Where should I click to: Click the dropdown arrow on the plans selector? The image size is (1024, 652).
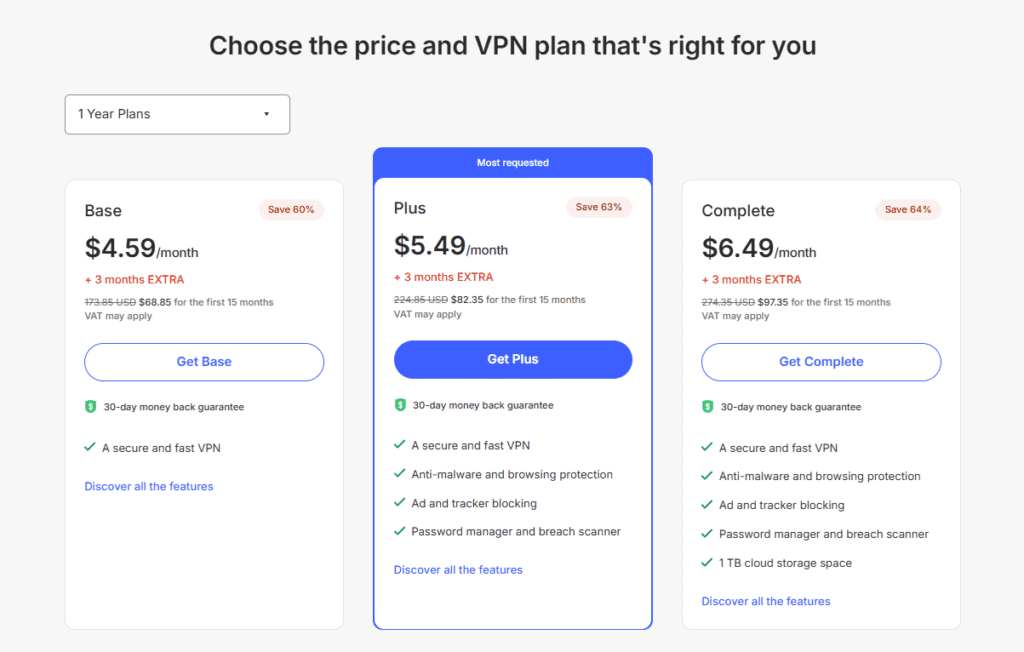click(x=266, y=113)
